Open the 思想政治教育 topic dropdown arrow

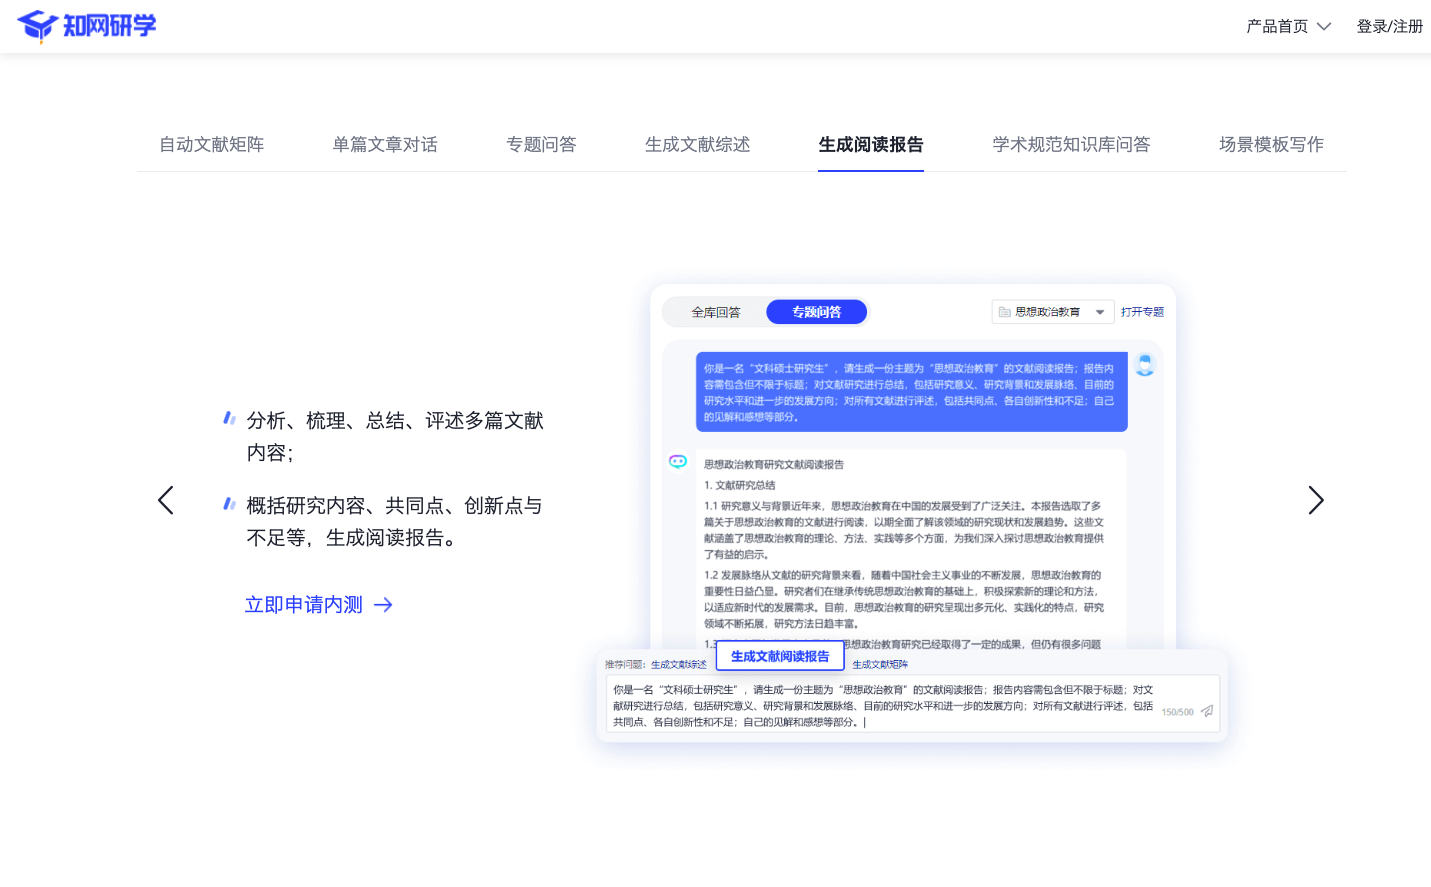tap(1100, 311)
